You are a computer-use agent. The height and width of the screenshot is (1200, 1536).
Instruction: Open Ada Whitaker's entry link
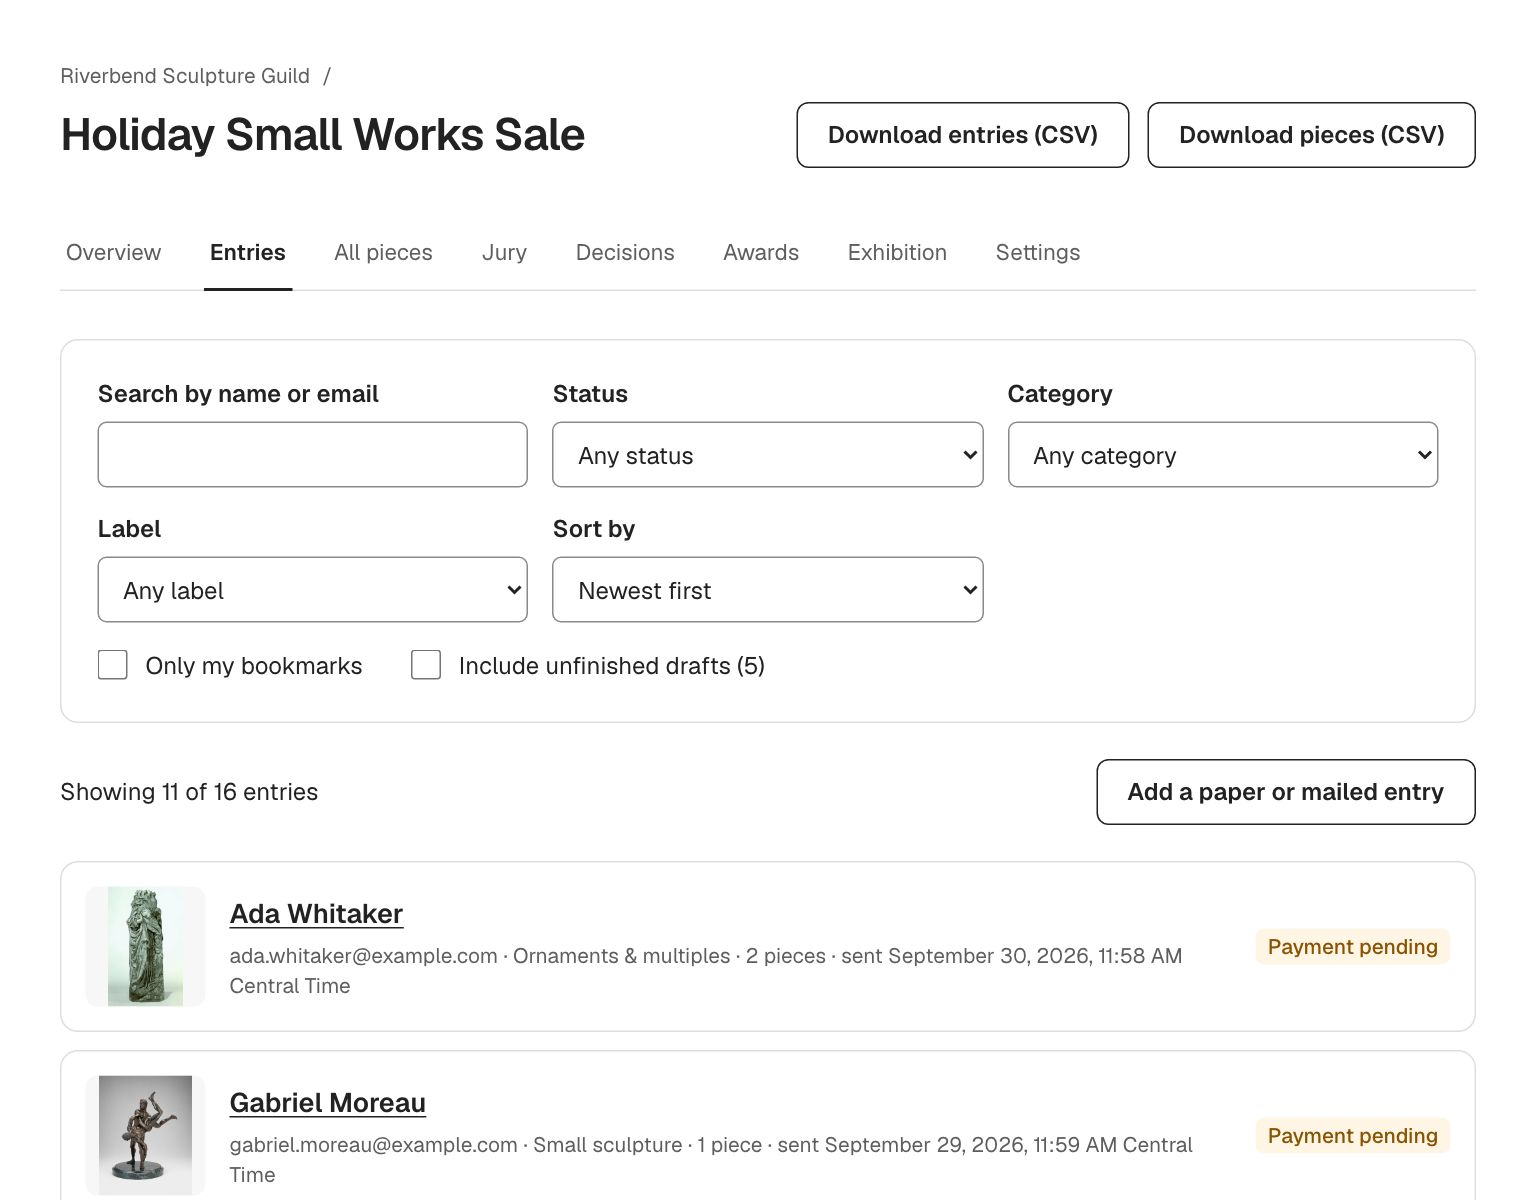point(316,914)
